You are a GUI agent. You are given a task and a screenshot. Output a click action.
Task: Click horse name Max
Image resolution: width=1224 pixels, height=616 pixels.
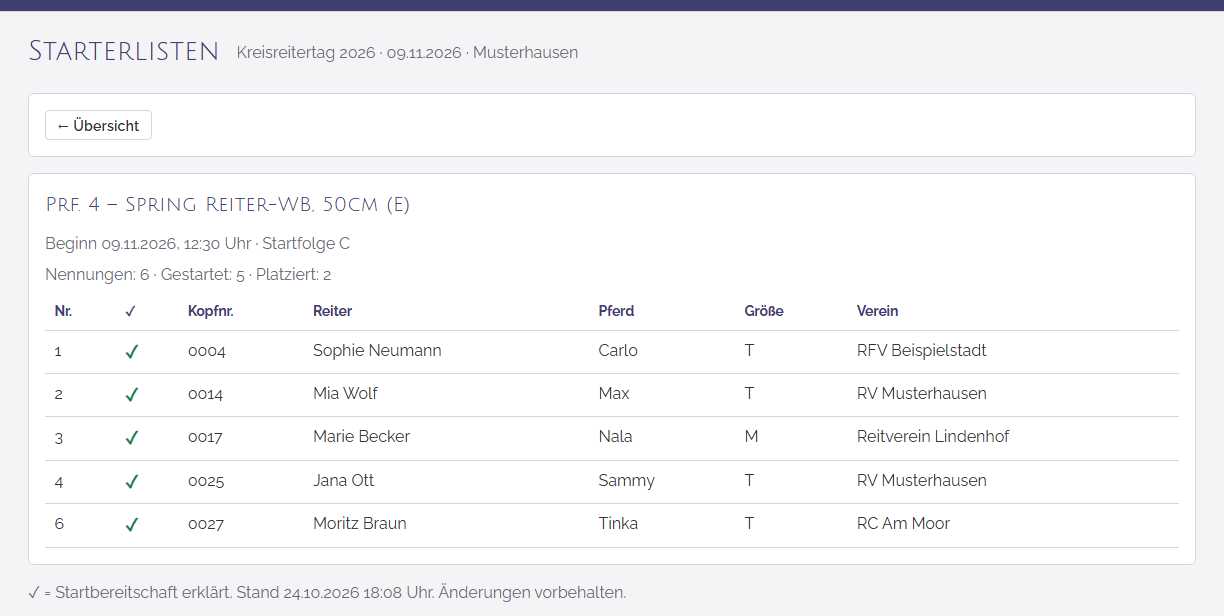tap(614, 394)
